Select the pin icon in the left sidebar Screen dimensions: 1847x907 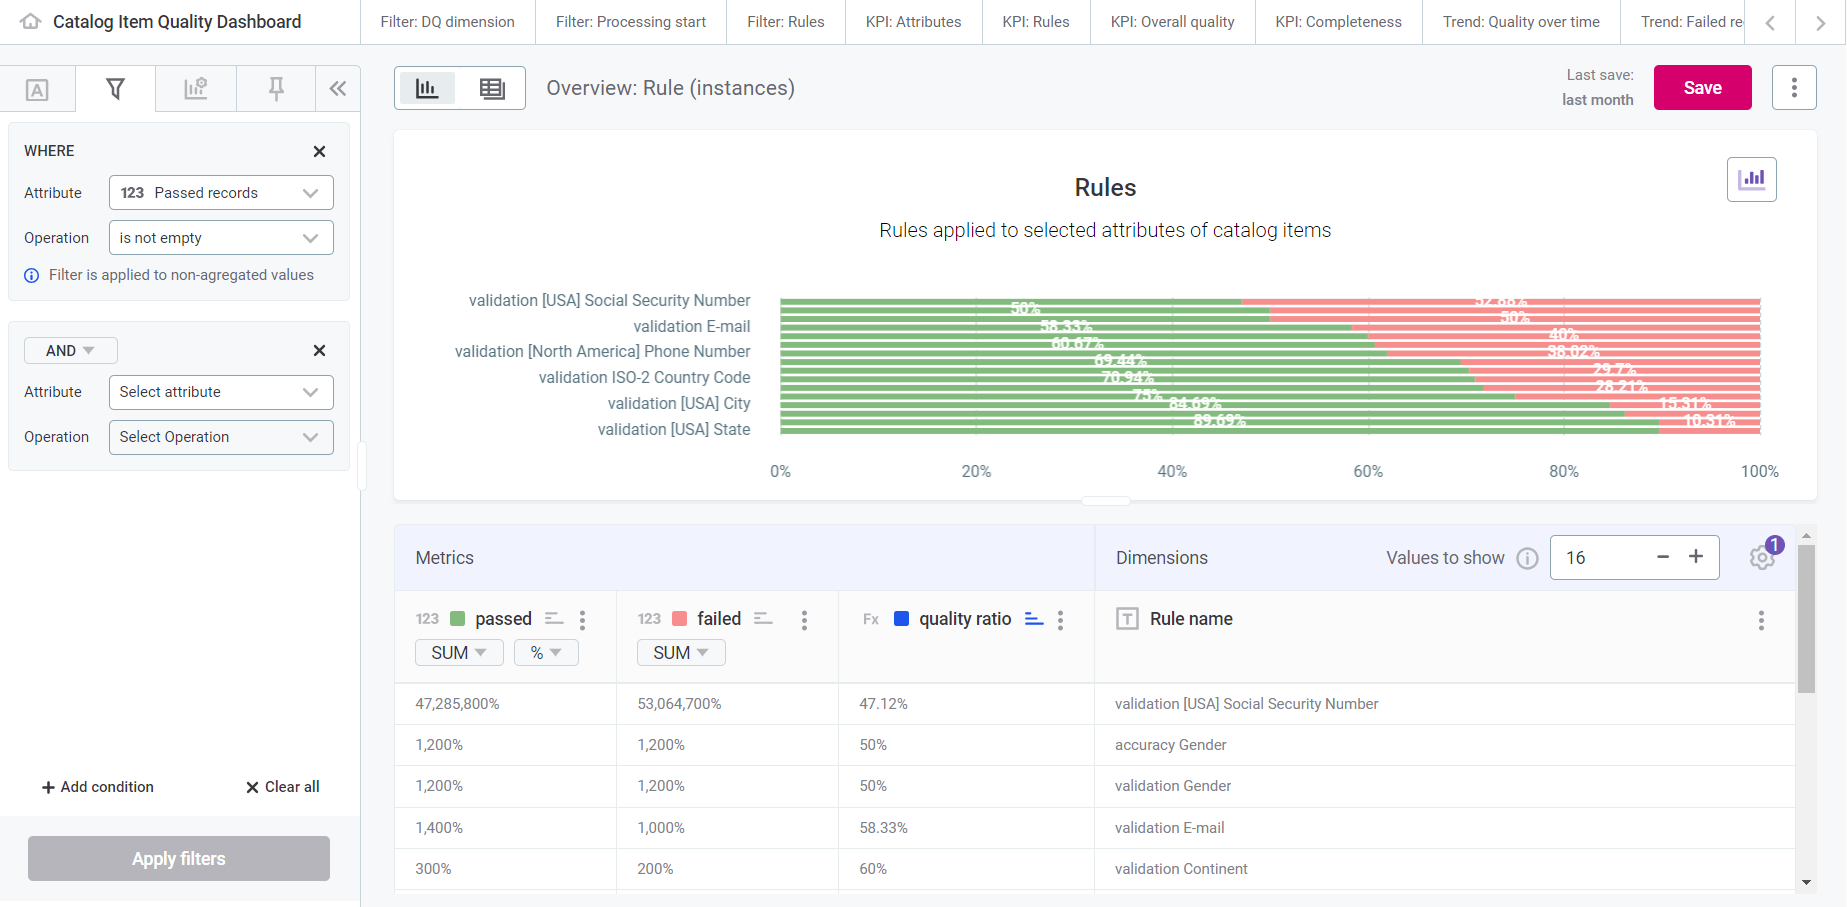pos(276,88)
